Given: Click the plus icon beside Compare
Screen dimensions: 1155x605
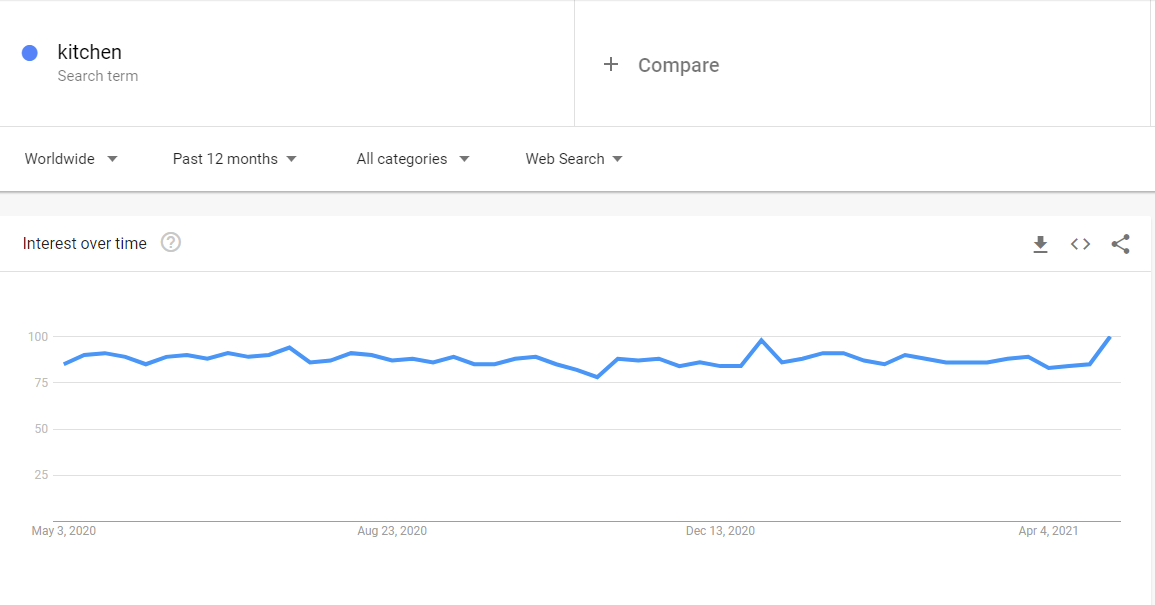Looking at the screenshot, I should click(x=611, y=65).
